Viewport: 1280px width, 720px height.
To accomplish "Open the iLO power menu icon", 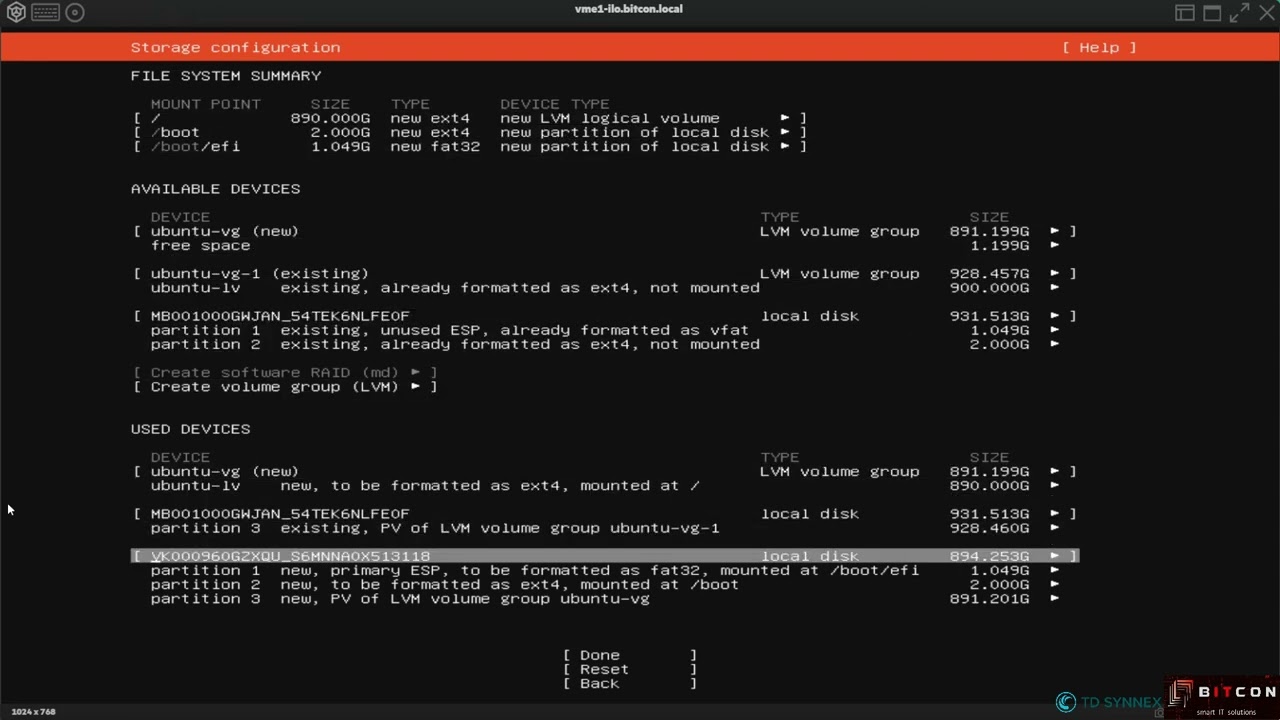I will (x=15, y=13).
